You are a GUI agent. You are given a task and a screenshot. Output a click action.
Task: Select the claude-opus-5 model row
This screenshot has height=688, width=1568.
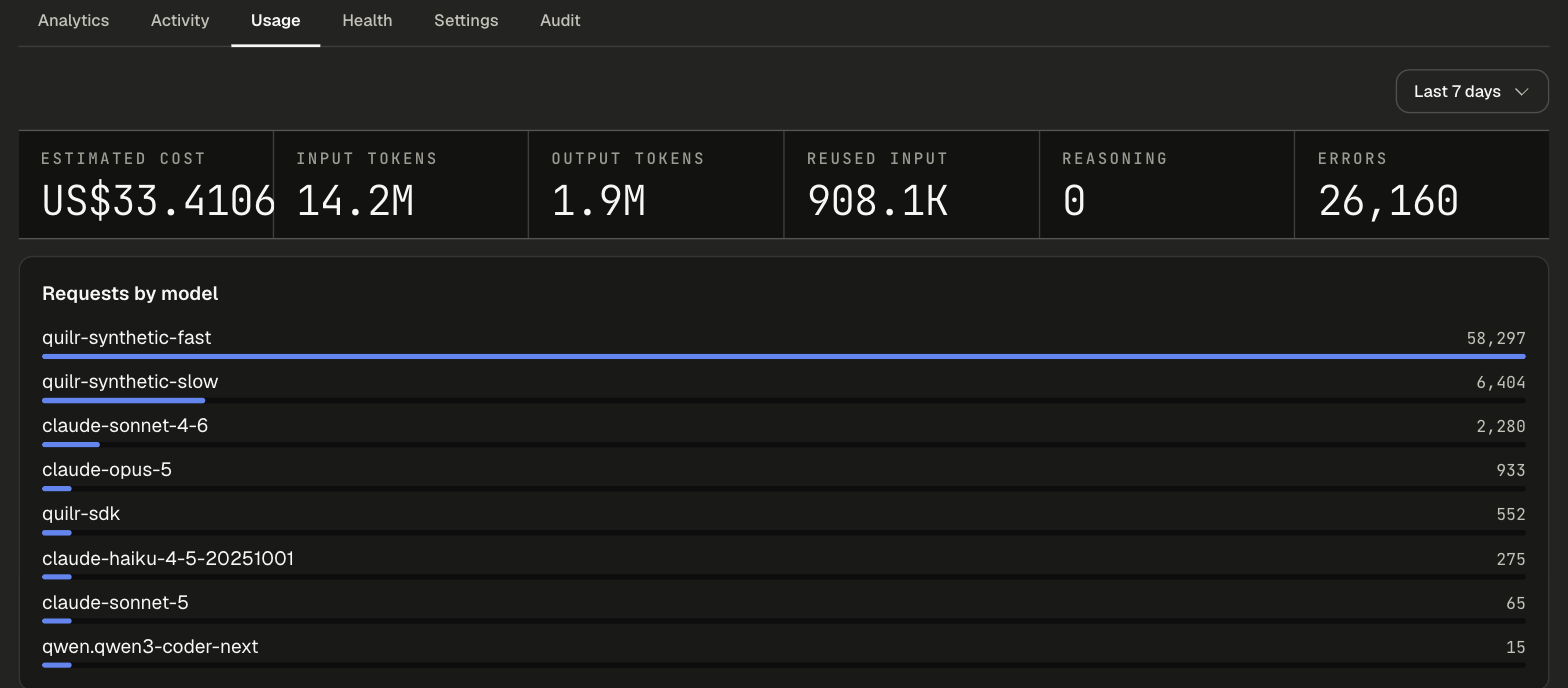784,474
